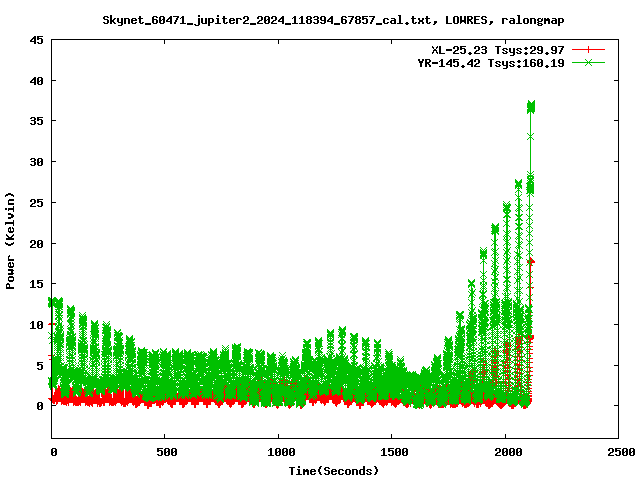Click y-axis tick label 5
Screen dimensions: 640x480
pyautogui.click(x=40, y=365)
